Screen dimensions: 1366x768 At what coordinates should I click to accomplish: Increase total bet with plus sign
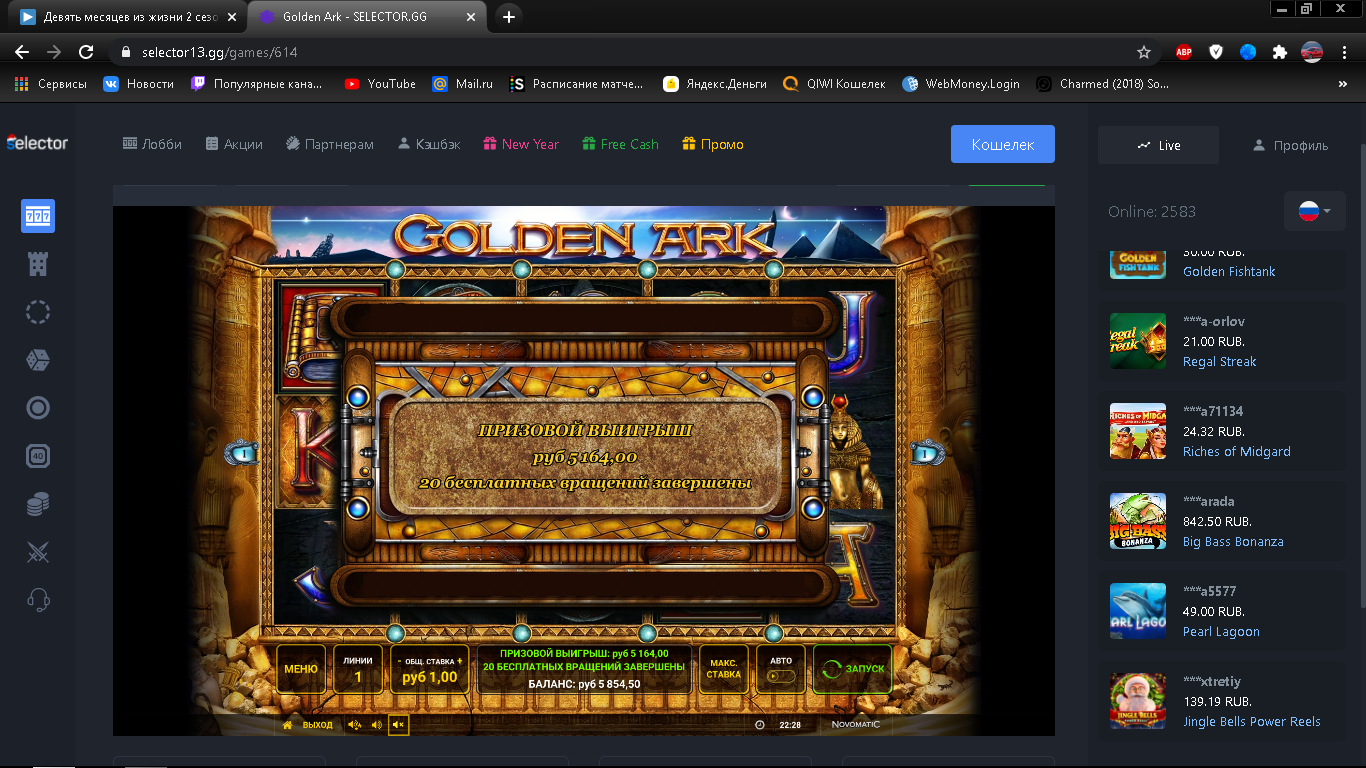tap(460, 661)
